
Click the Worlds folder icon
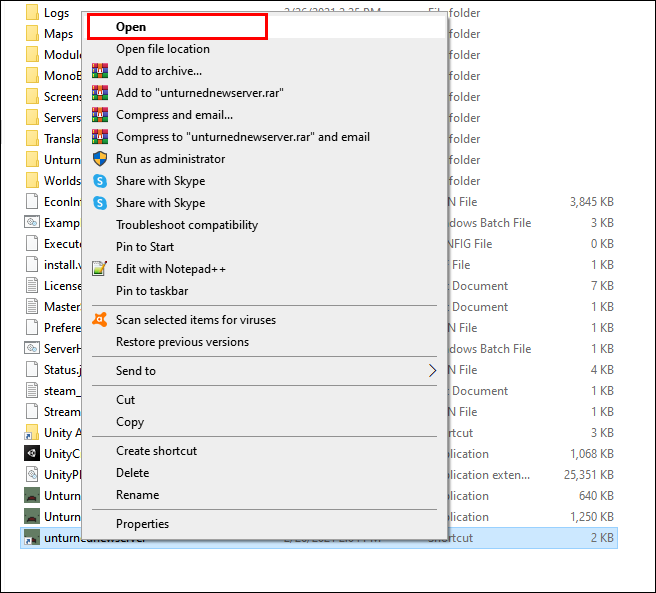tap(32, 181)
